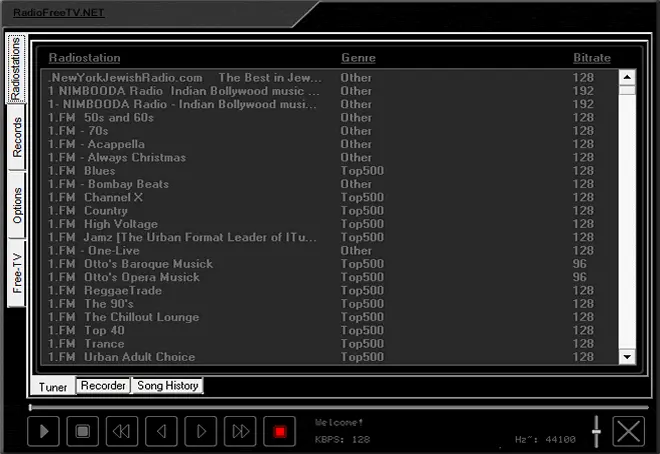Screen dimensions: 660x454
Task: Switch to the Tuner tab
Action: 53,387
